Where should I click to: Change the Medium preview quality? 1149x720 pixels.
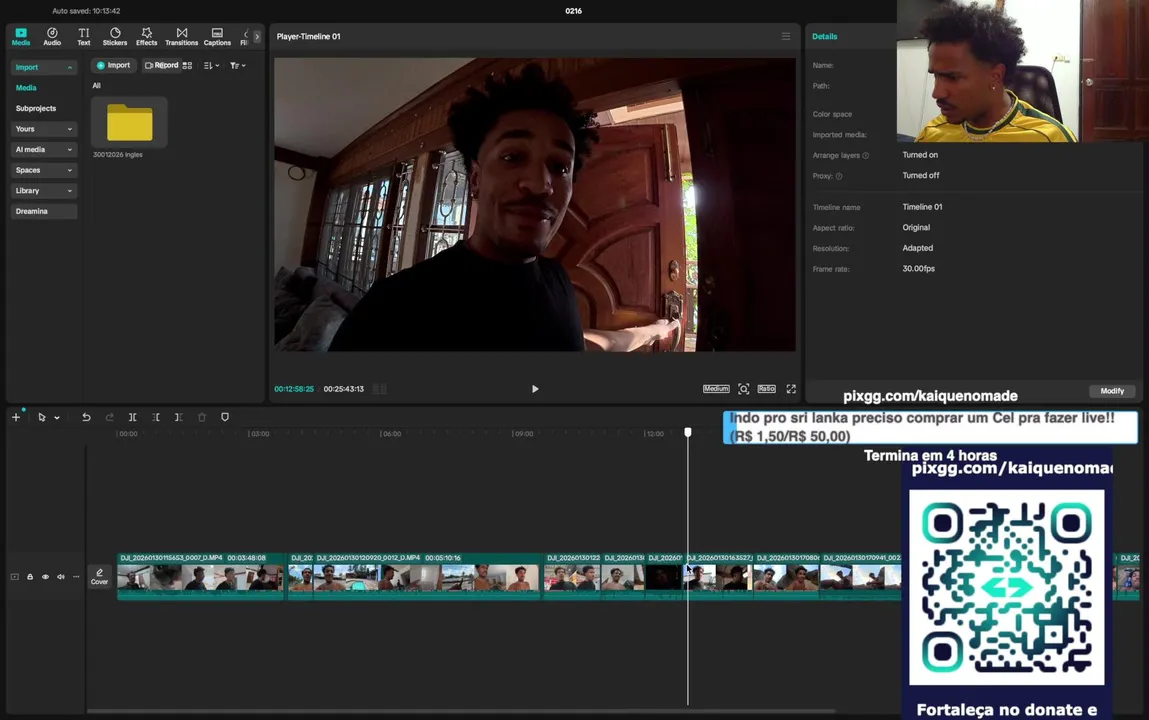coord(716,389)
